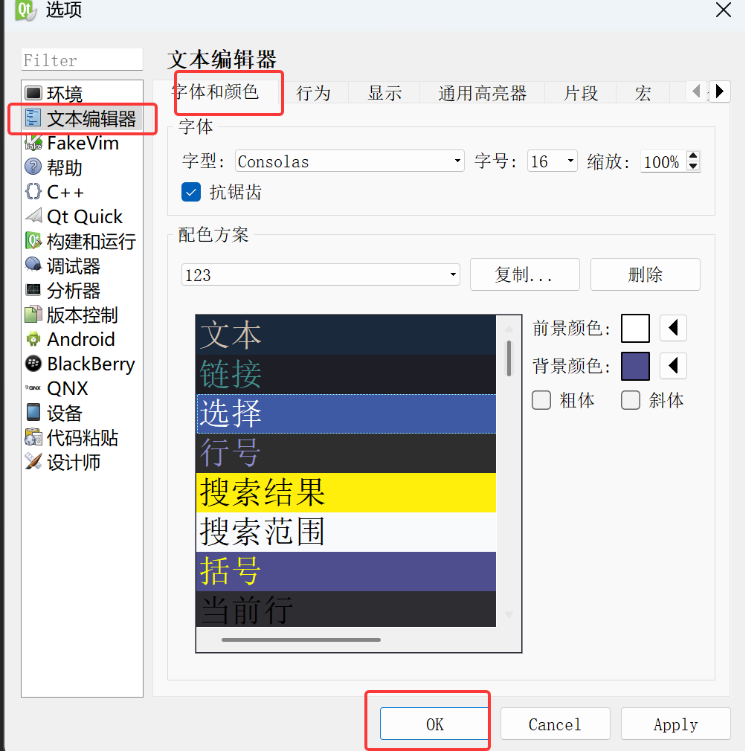Open the 帮助 help icon
The height and width of the screenshot is (751, 745).
(x=33, y=167)
